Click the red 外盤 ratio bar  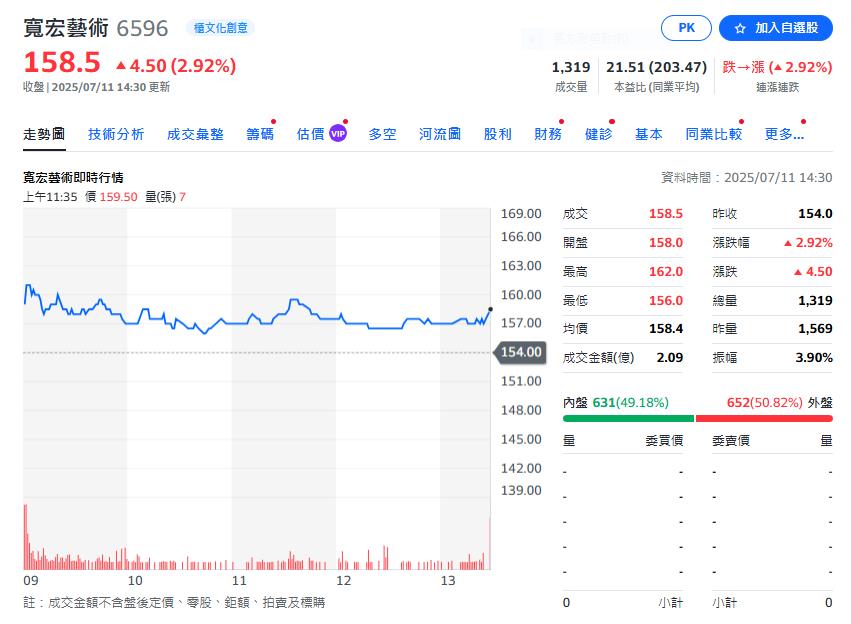point(764,418)
